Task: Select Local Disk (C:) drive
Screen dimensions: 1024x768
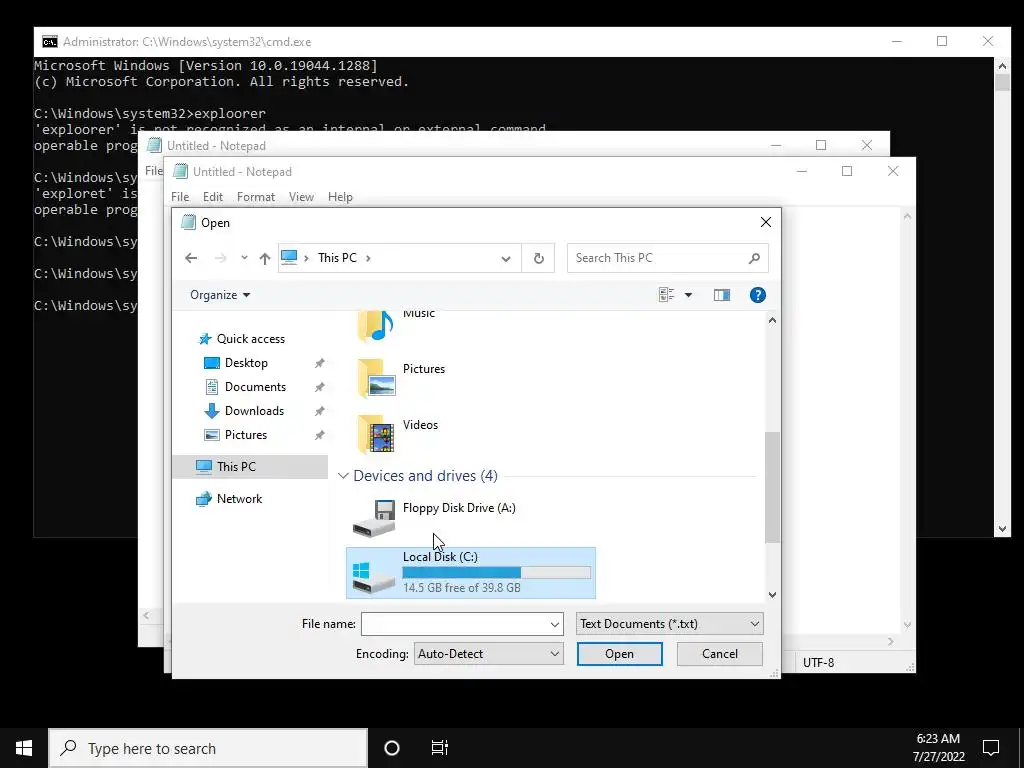Action: coord(471,573)
